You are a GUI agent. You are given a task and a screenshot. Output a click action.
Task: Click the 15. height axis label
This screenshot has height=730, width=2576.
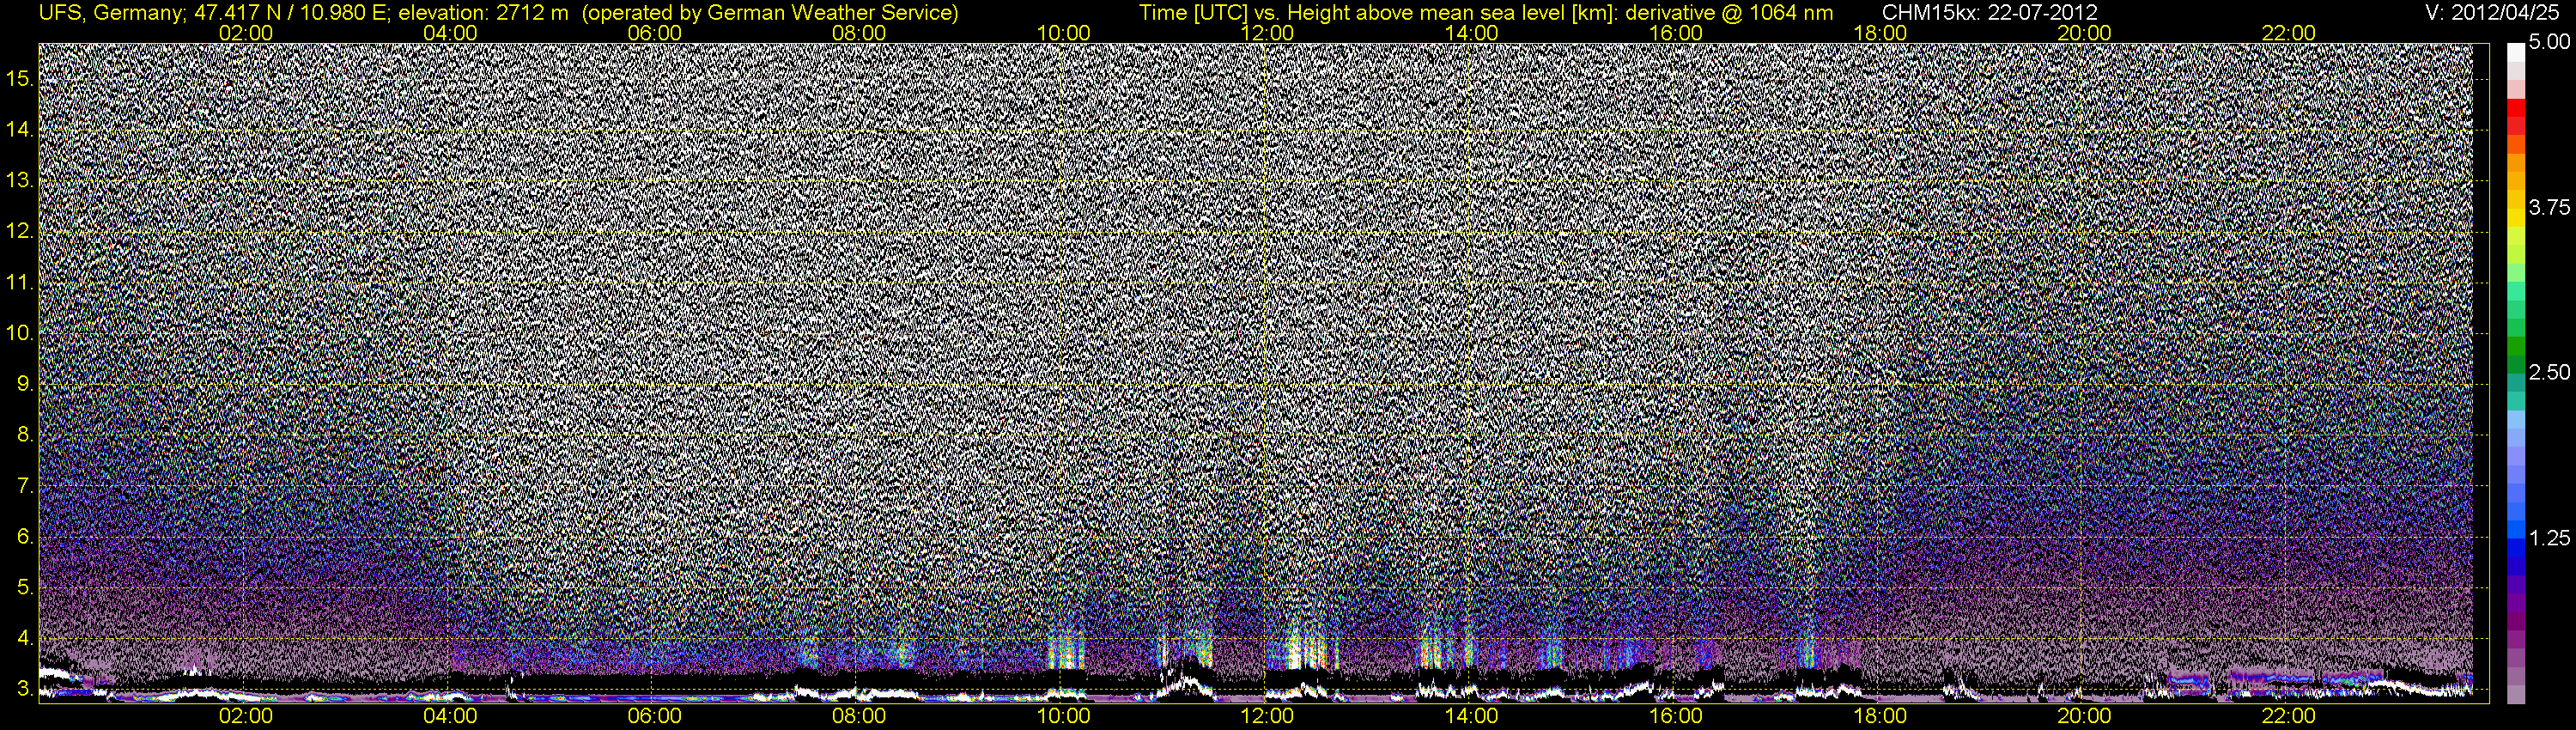click(20, 79)
